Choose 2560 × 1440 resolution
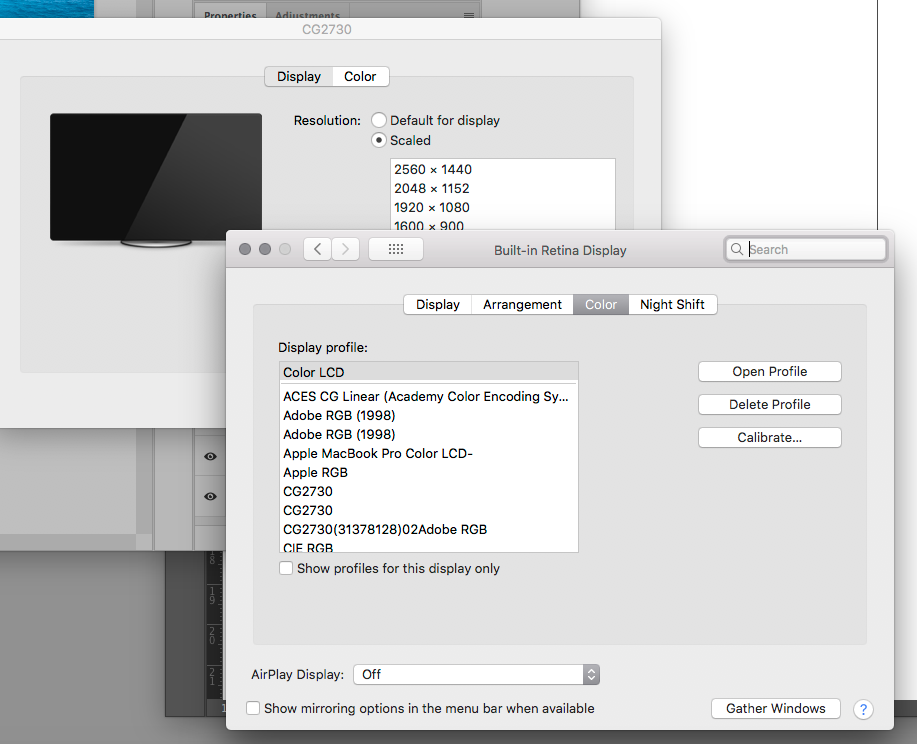Image resolution: width=917 pixels, height=744 pixels. [503, 170]
